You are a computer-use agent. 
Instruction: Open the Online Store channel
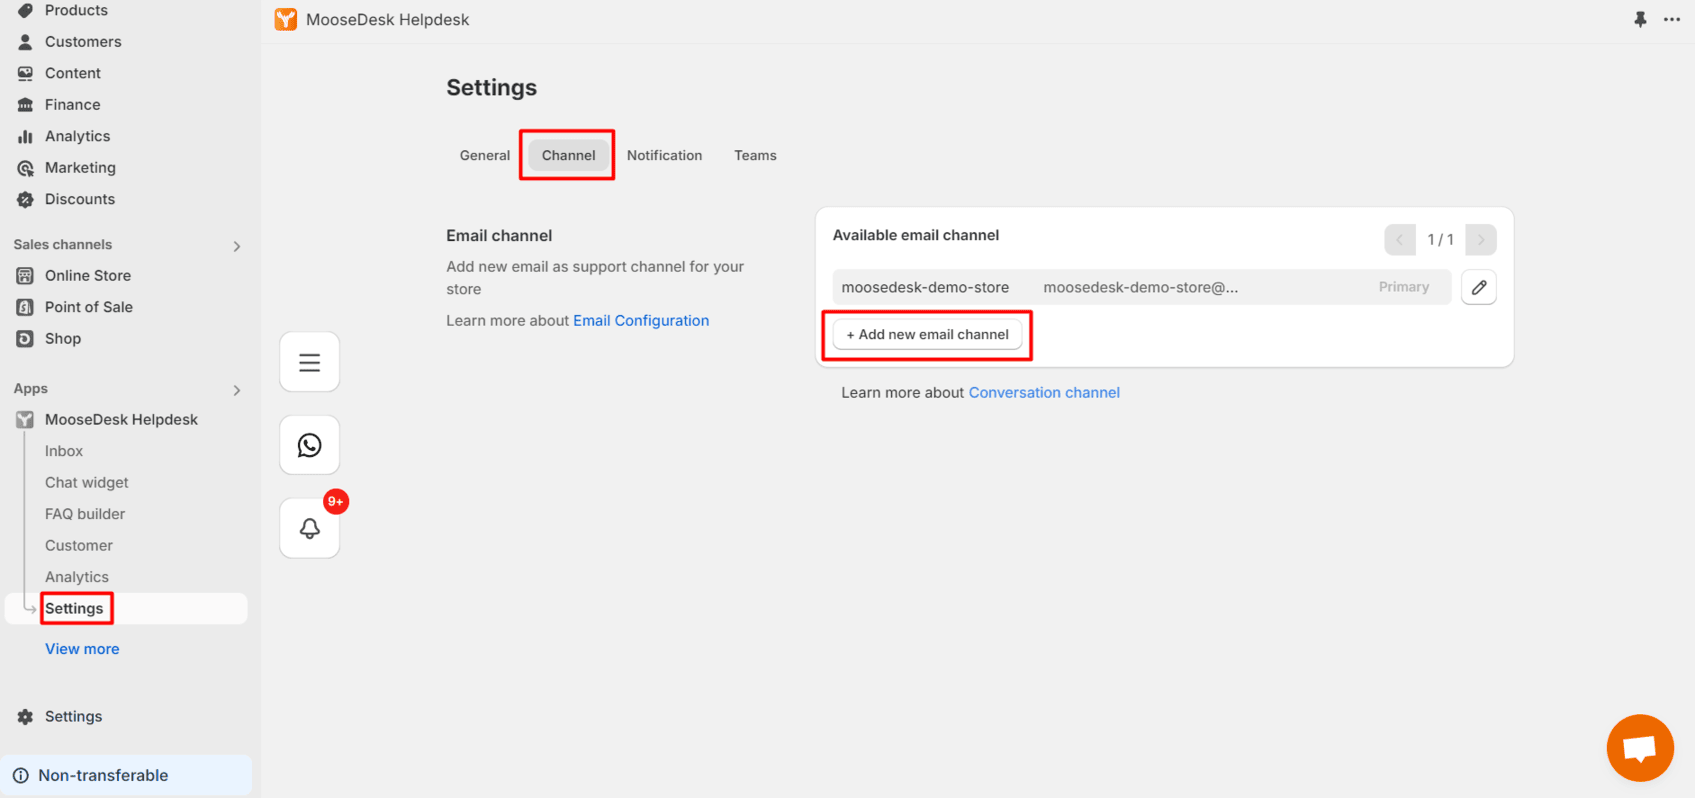point(88,276)
